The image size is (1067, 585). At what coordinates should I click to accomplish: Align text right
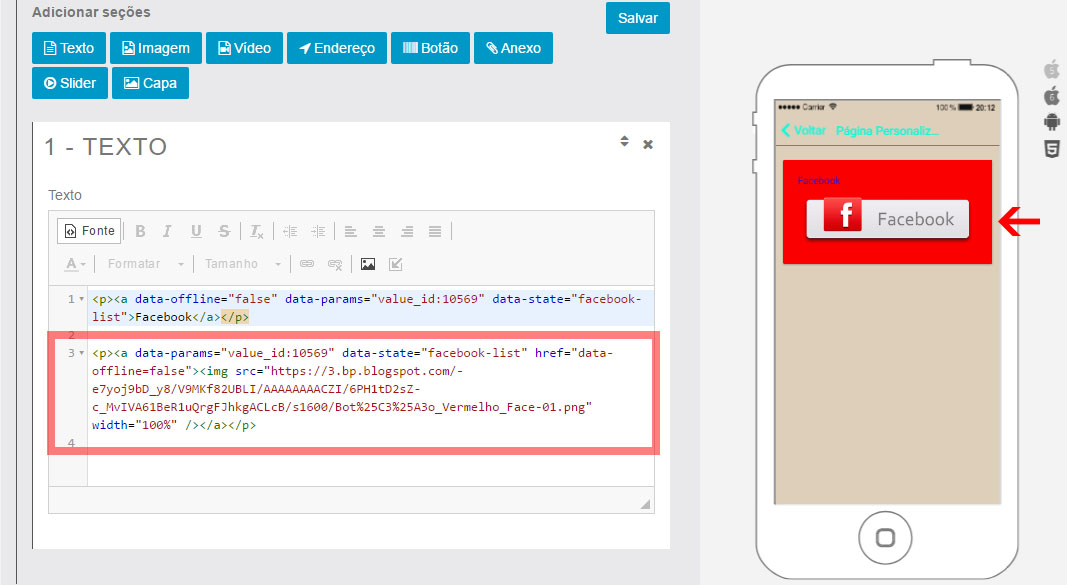coord(407,231)
